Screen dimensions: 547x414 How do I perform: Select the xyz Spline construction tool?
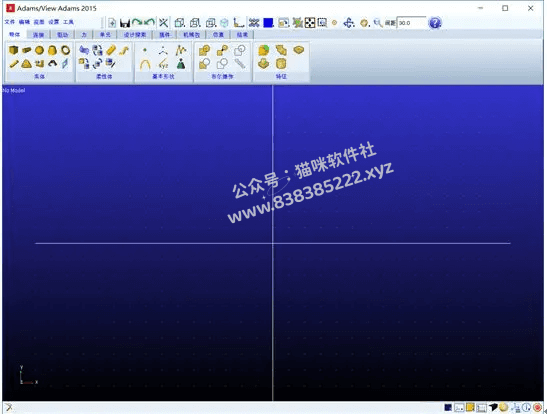163,64
